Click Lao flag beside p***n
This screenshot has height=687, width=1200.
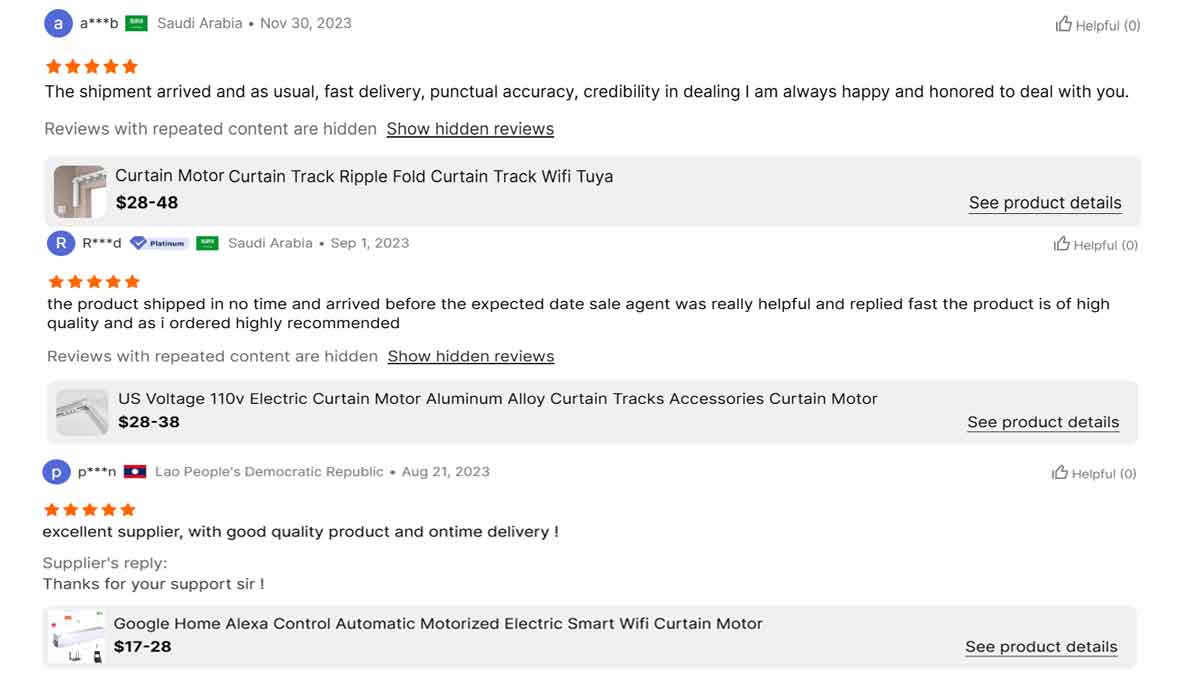[135, 472]
